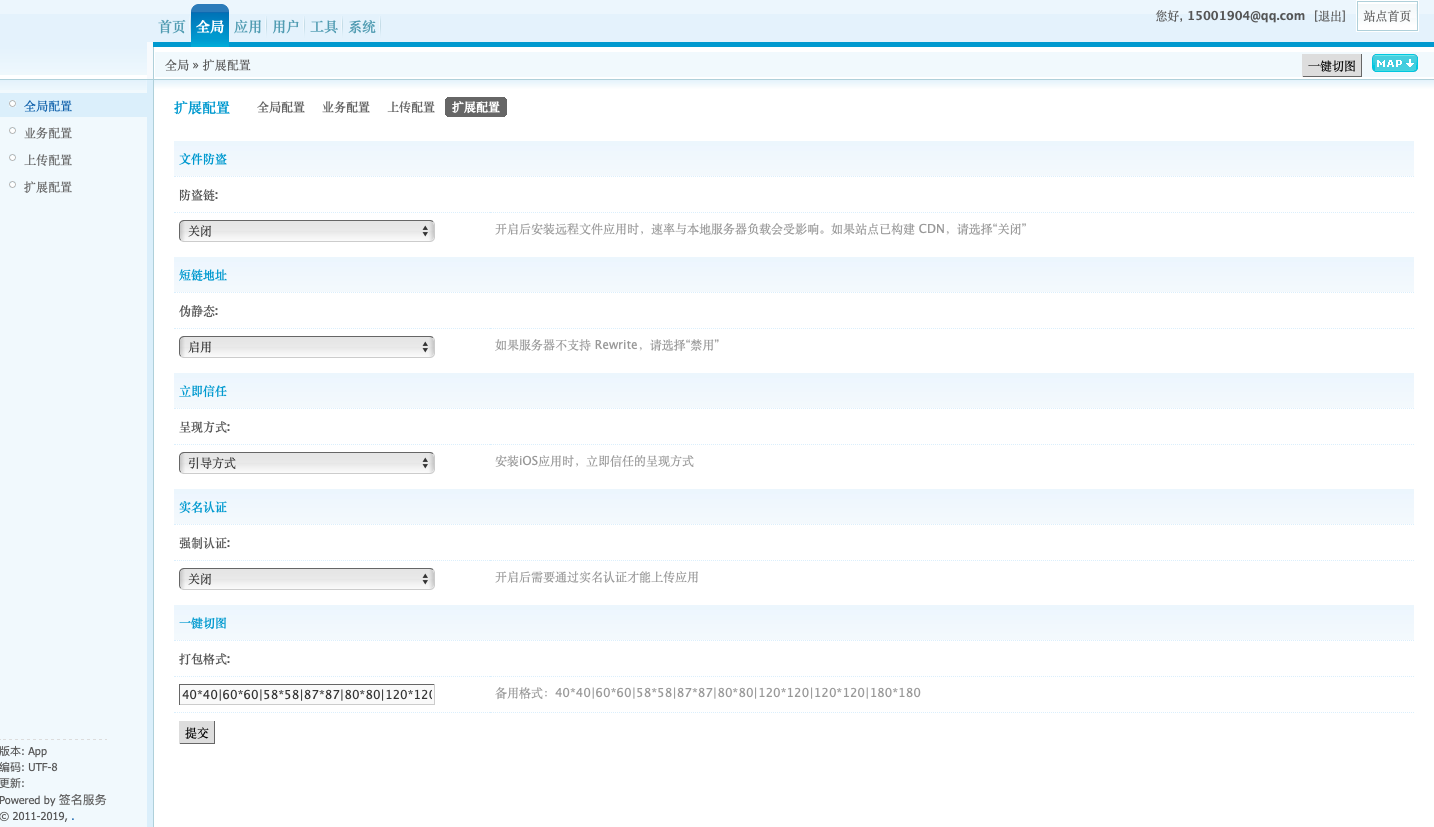1434x827 pixels.
Task: Go to the 应用 top menu
Action: click(247, 27)
